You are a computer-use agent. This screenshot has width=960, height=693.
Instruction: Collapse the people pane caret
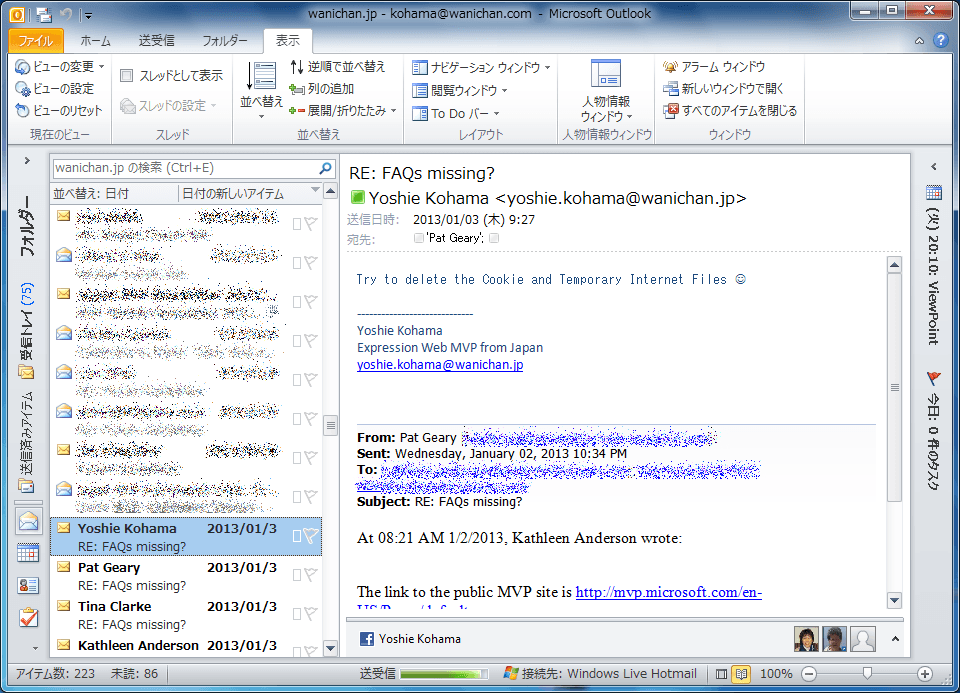(895, 639)
